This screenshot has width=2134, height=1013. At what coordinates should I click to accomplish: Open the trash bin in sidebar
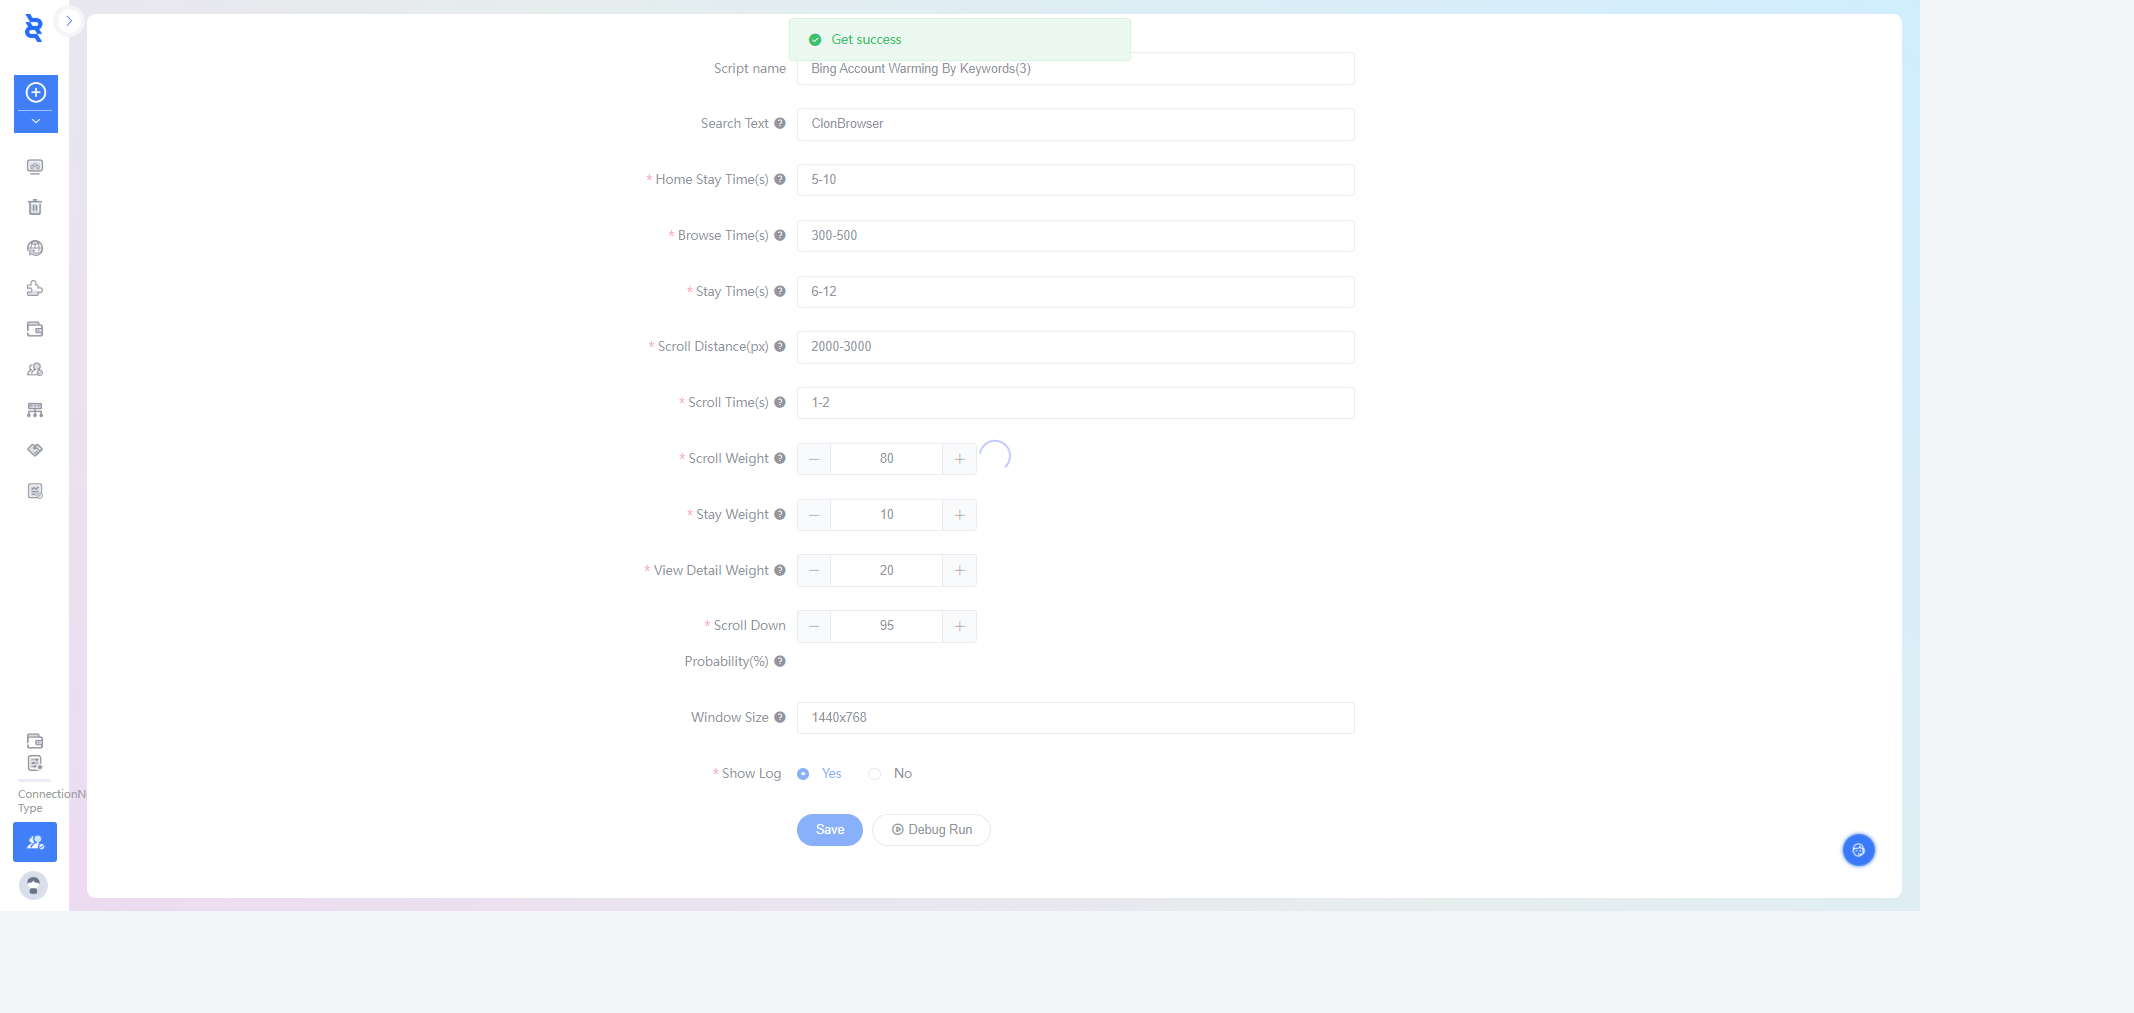click(35, 207)
